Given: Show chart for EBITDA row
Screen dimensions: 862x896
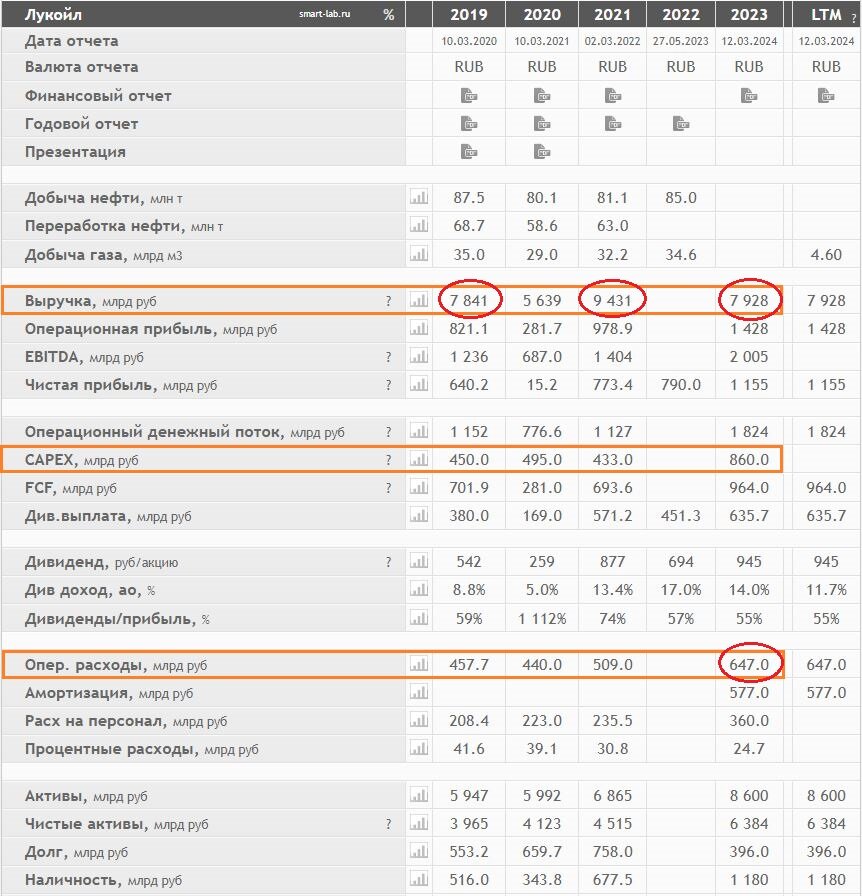Looking at the screenshot, I should (419, 357).
